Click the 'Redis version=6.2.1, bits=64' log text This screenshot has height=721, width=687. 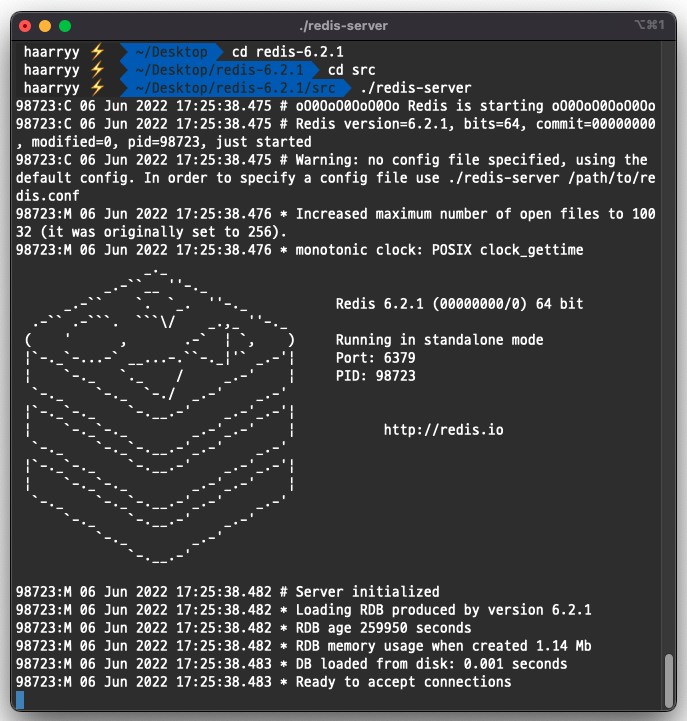[407, 124]
